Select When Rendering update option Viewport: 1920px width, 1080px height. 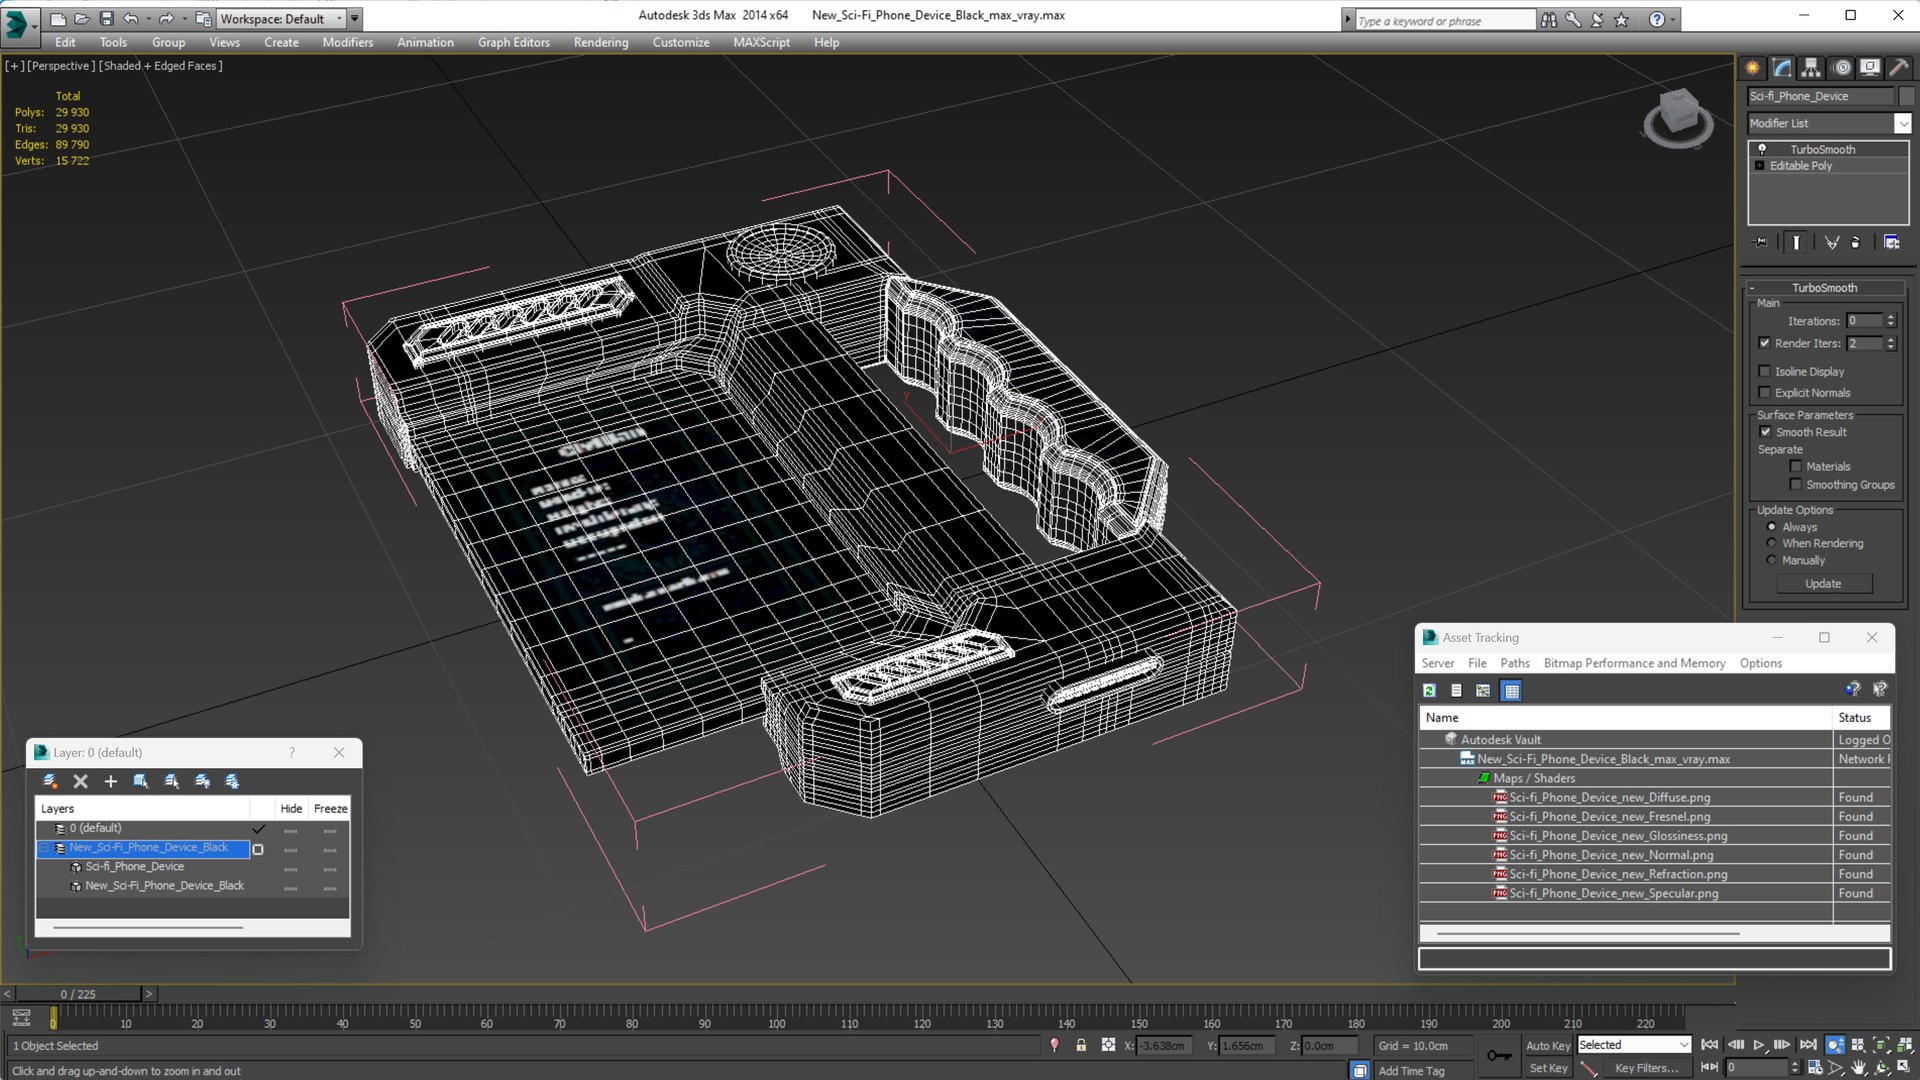pos(1772,543)
